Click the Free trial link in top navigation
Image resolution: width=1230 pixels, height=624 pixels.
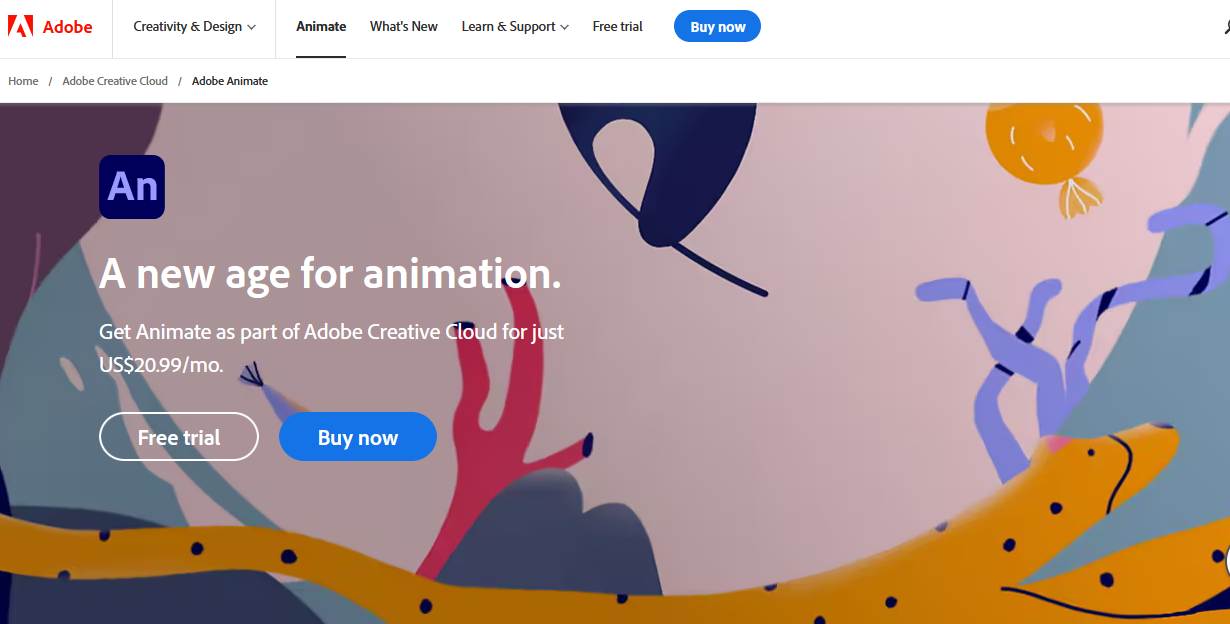click(618, 27)
